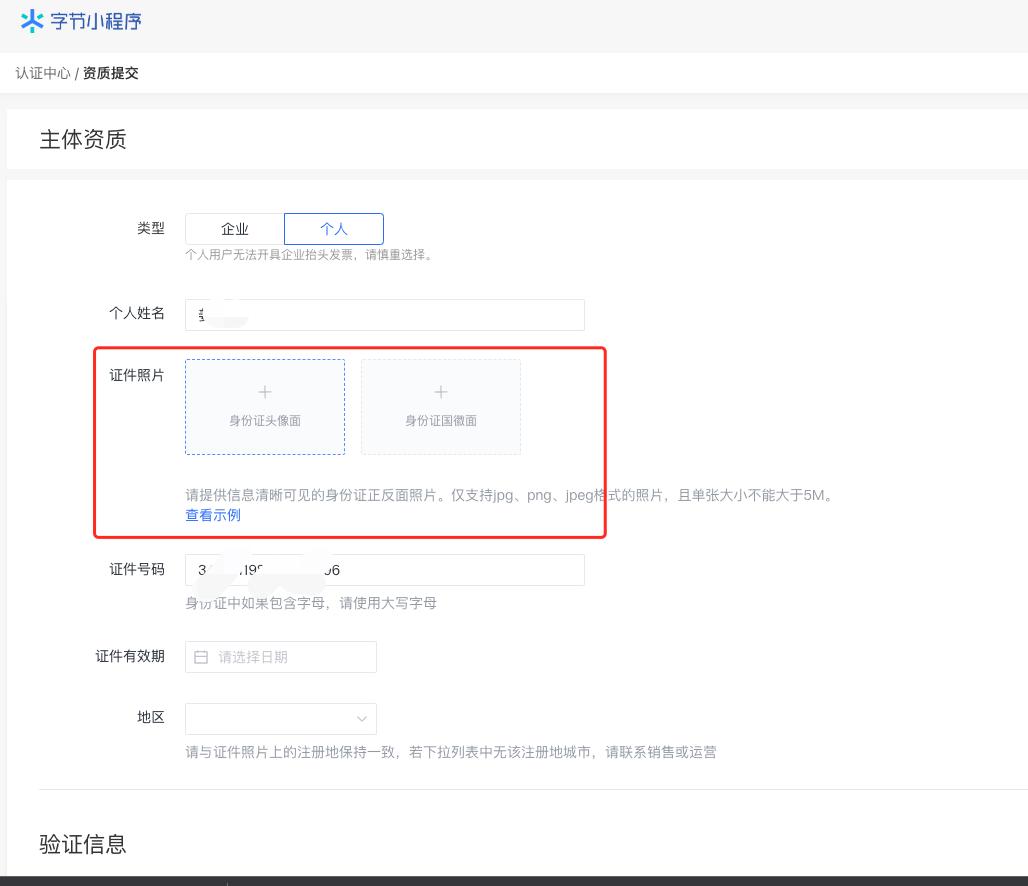Click 资质提交 breadcrumb item
The height and width of the screenshot is (886, 1028).
[x=111, y=73]
